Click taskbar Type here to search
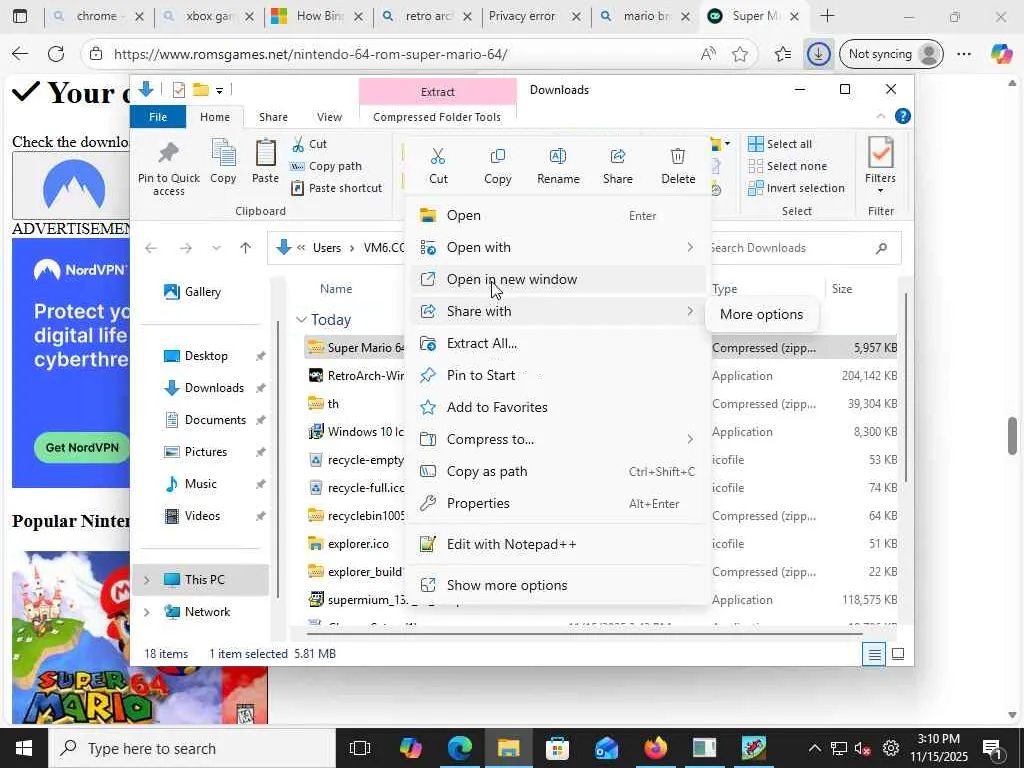The width and height of the screenshot is (1024, 768). click(x=192, y=748)
